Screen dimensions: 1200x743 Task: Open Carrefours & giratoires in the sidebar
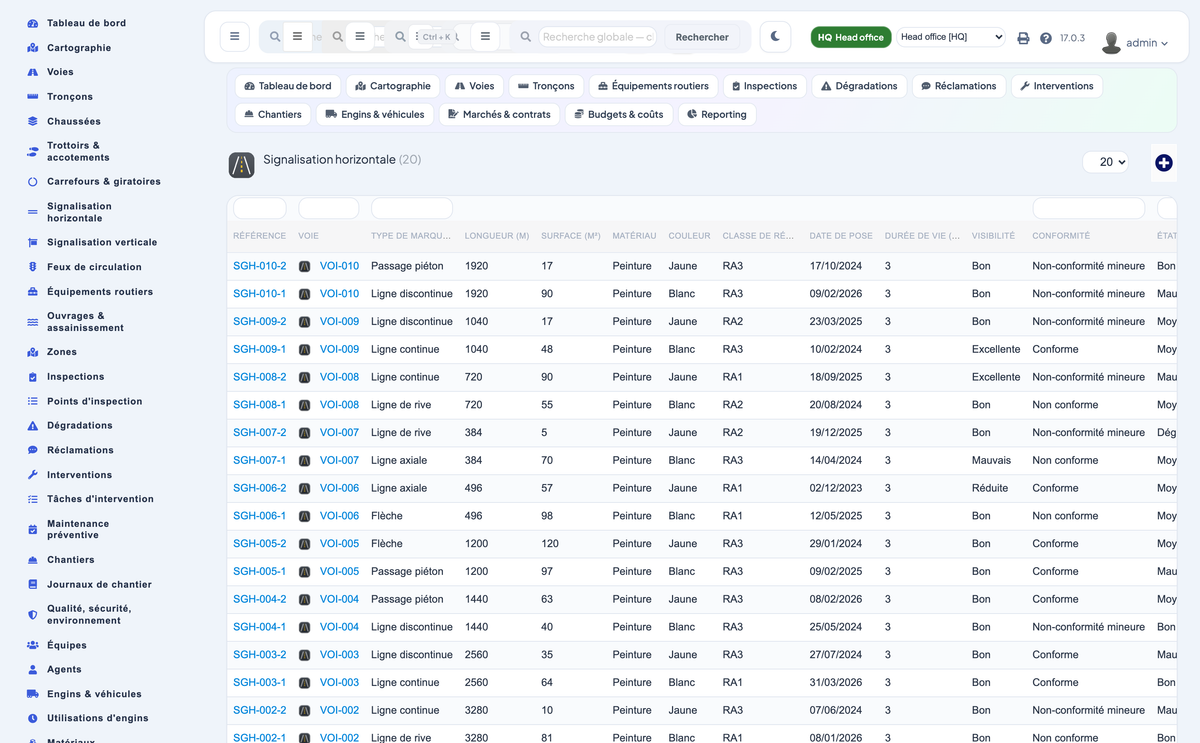104,182
